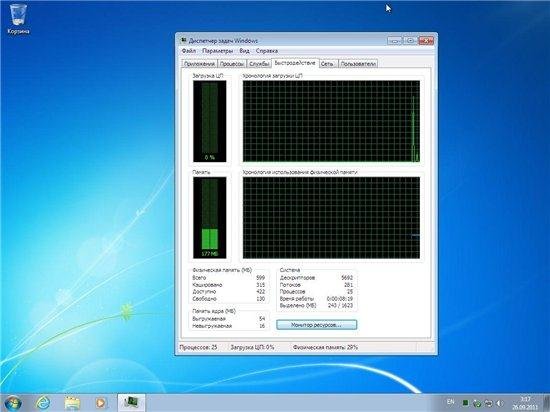550x412 pixels.
Task: Click the Доступно value 422
Action: tap(260, 292)
